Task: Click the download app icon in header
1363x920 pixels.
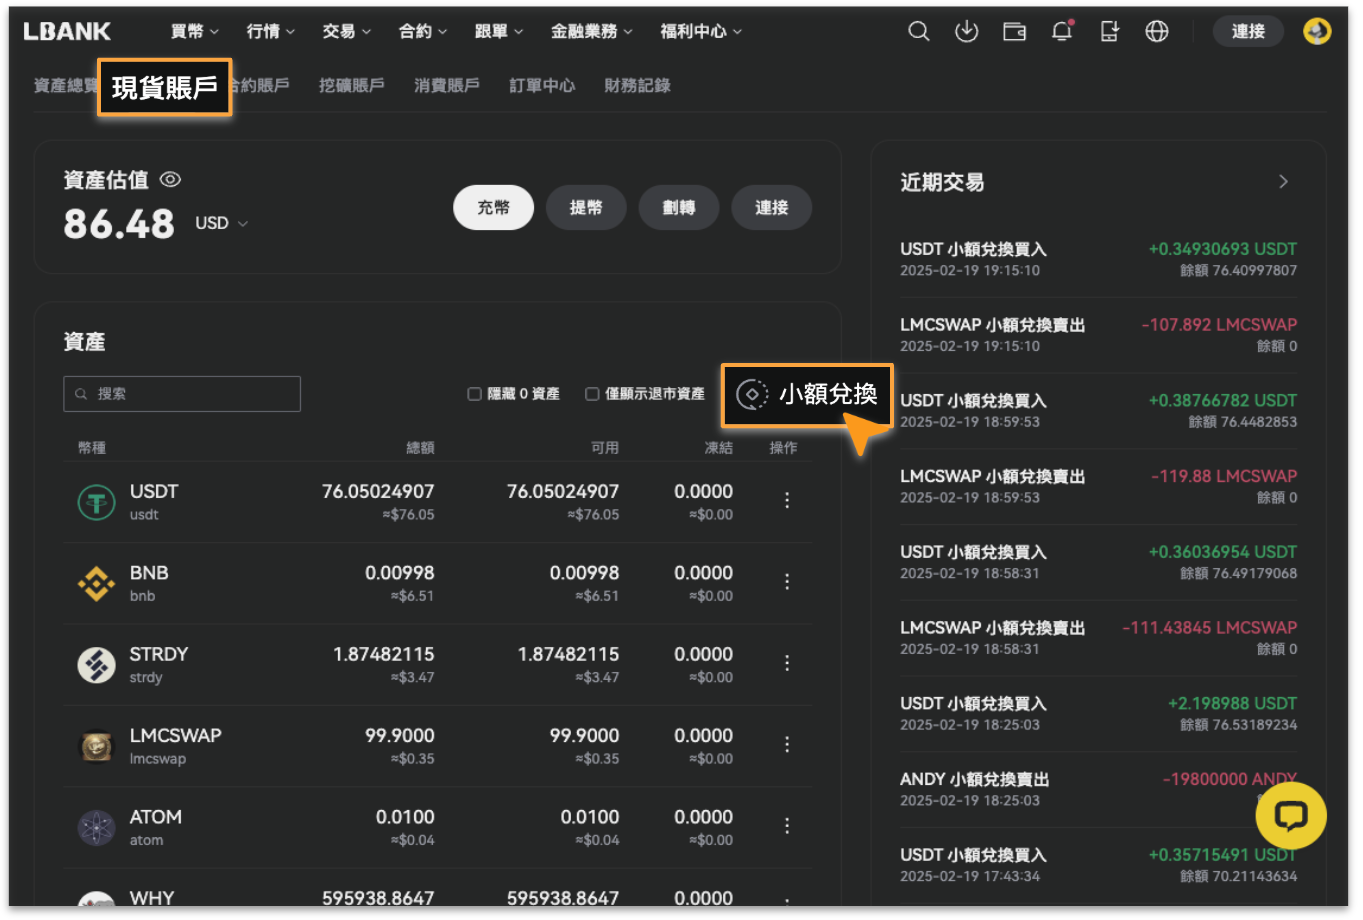Action: click(x=966, y=32)
